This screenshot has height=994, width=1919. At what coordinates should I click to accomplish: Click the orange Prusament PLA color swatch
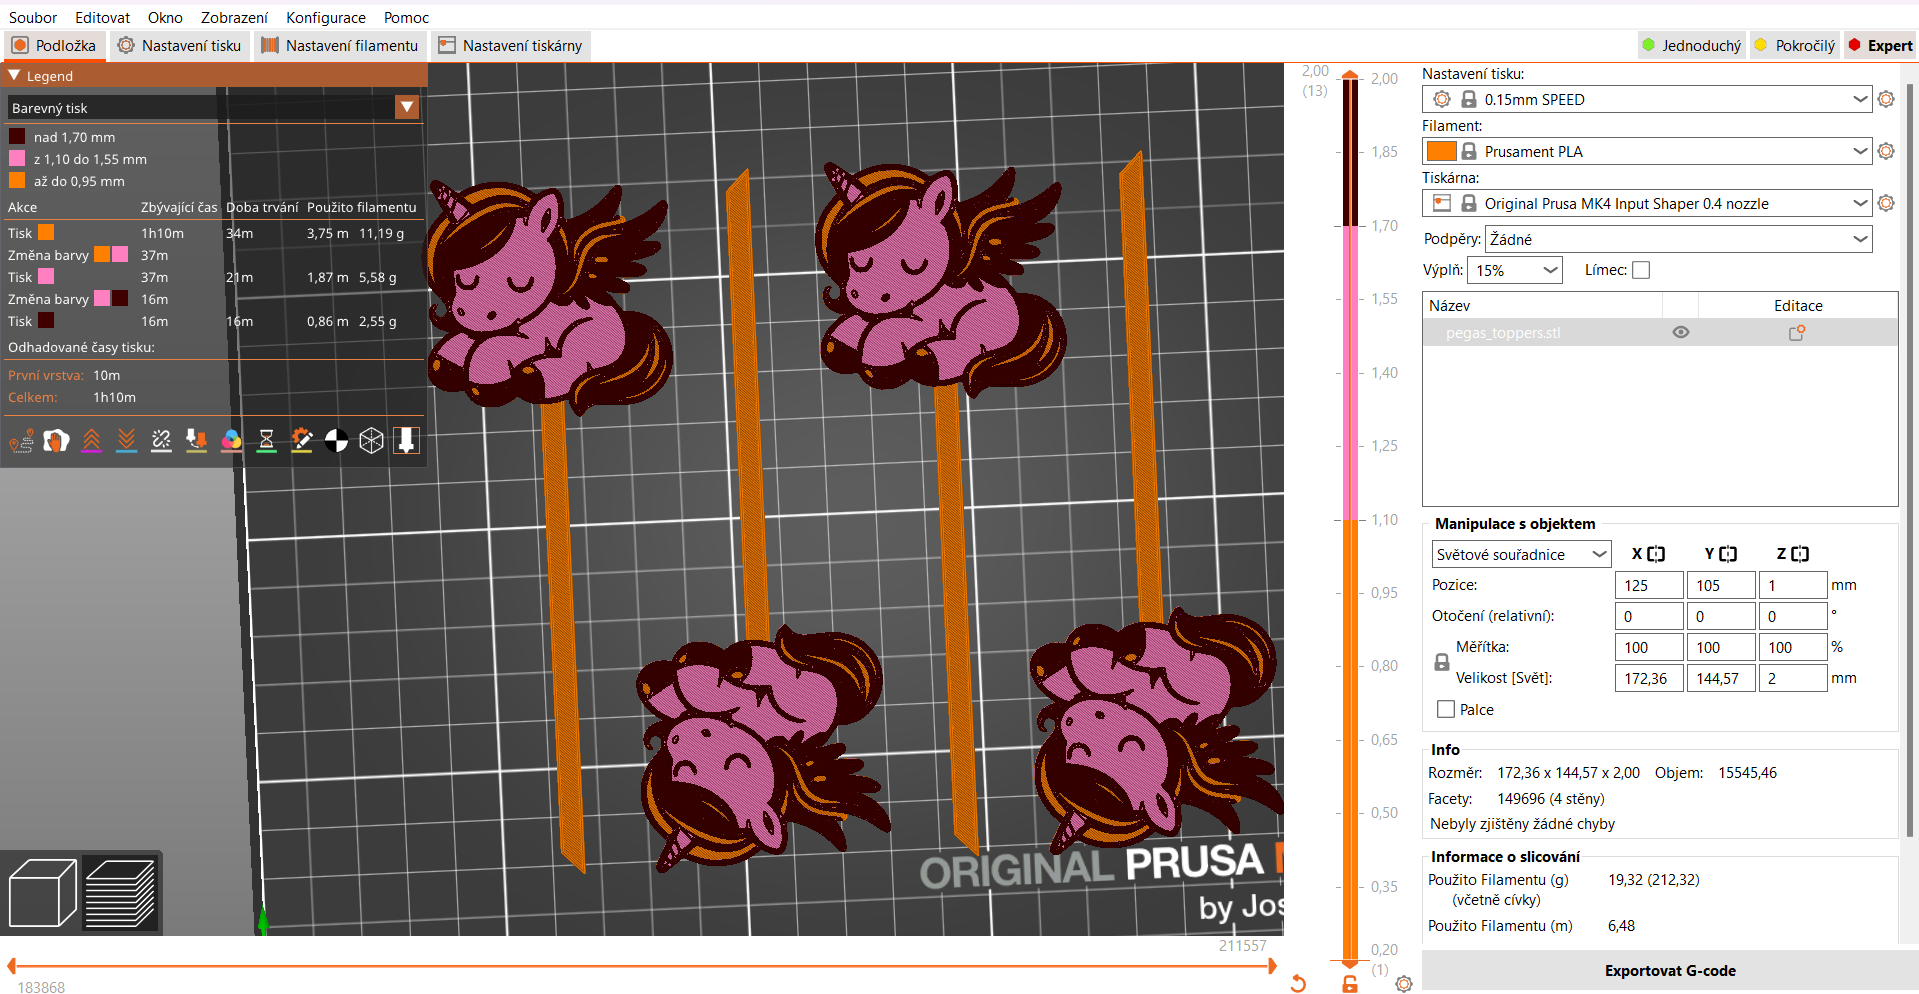(1441, 151)
